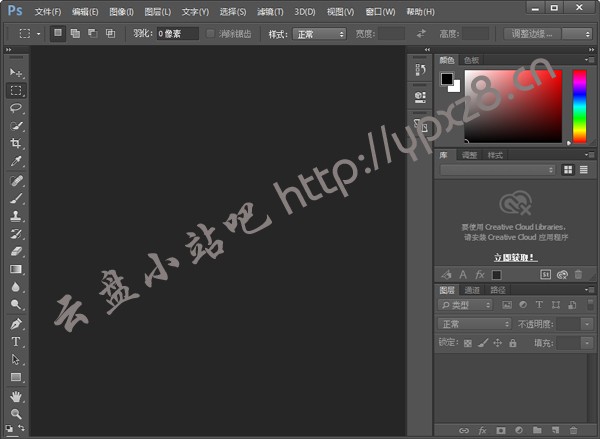
Task: Open the layer filter 类型 dropdown
Action: (465, 305)
